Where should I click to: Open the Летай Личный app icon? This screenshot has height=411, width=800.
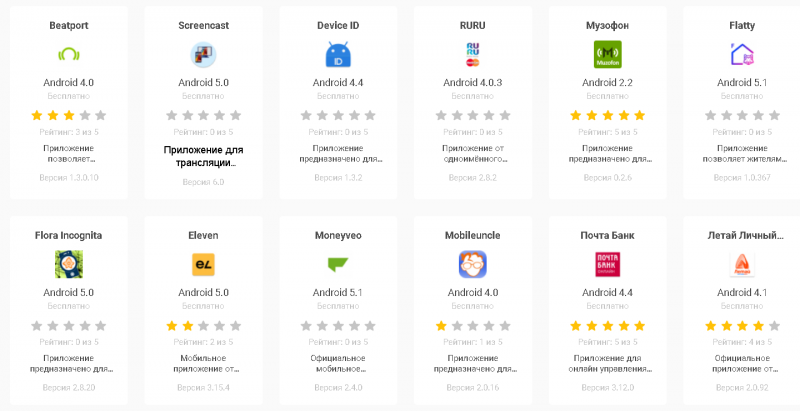pyautogui.click(x=742, y=264)
